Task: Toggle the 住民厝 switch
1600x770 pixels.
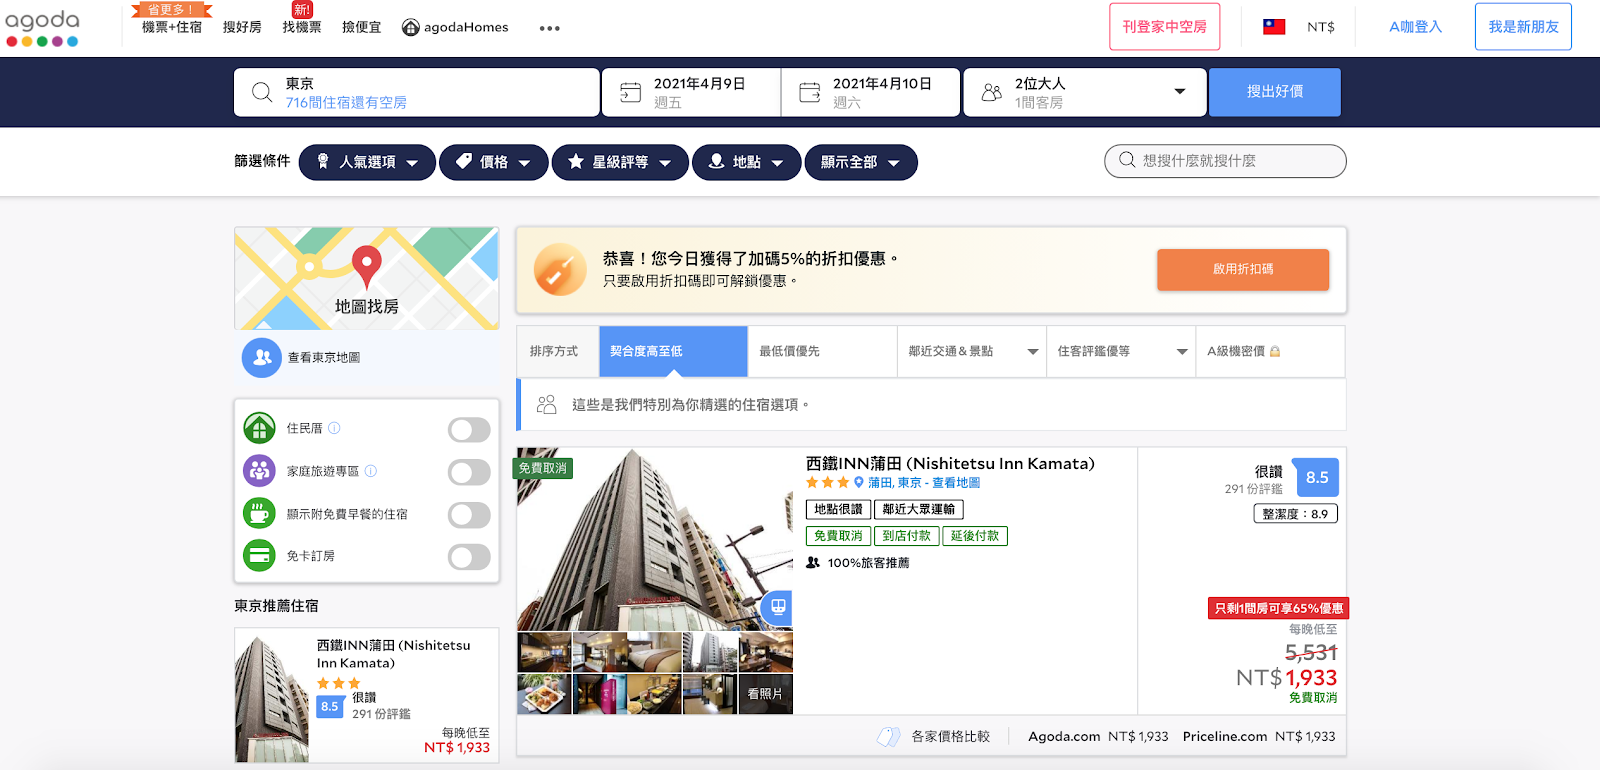Action: (x=469, y=430)
